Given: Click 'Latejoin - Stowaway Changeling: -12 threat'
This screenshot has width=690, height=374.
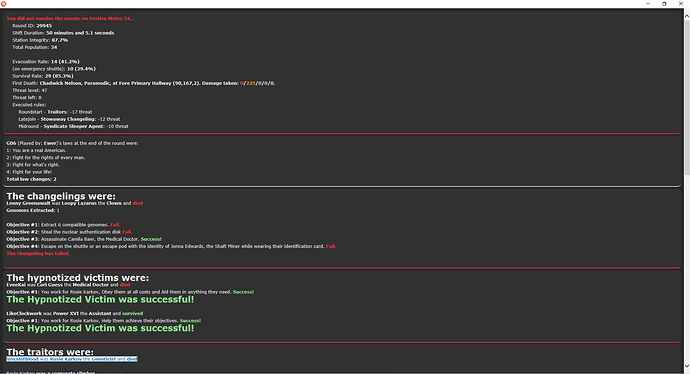Looking at the screenshot, I should [69, 119].
